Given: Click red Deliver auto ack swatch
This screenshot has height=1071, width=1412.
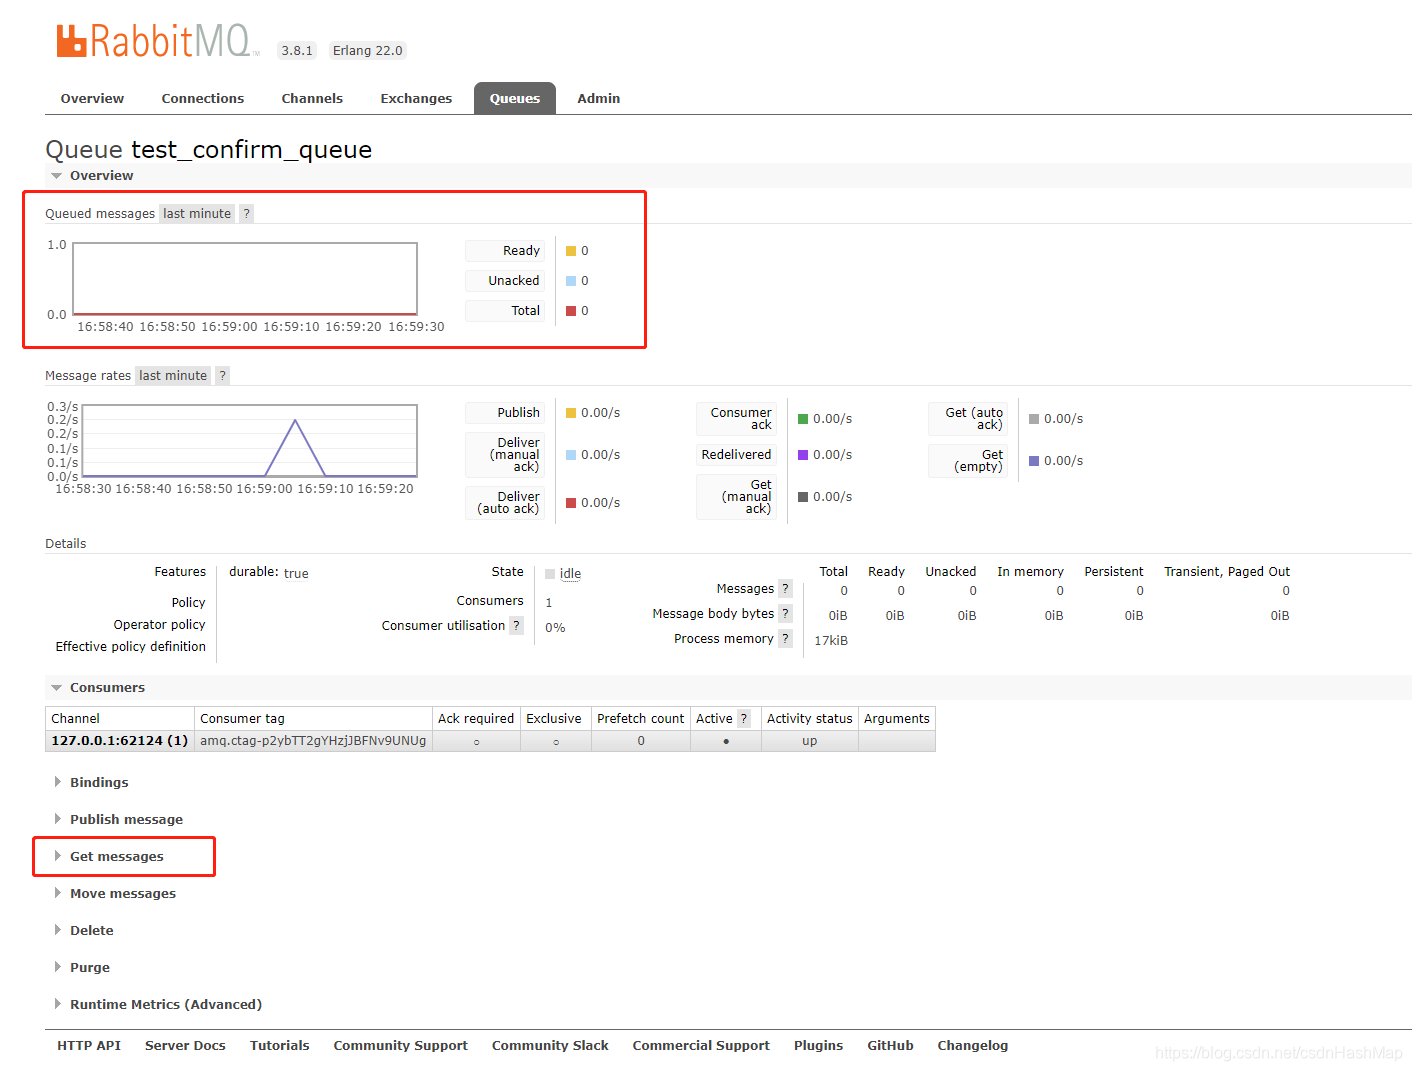Looking at the screenshot, I should pyautogui.click(x=571, y=503).
